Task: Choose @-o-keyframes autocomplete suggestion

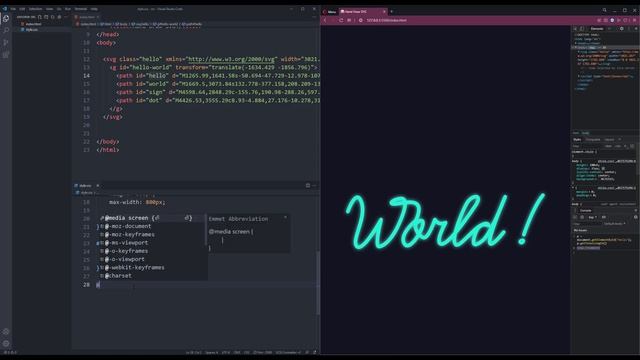Action: coord(152,251)
